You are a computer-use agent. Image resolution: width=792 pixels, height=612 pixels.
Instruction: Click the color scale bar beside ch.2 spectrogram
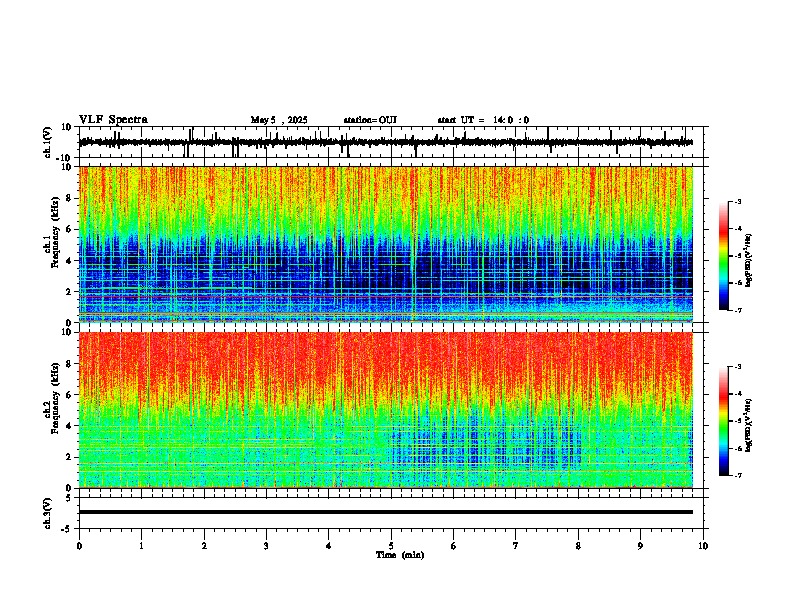click(x=724, y=421)
